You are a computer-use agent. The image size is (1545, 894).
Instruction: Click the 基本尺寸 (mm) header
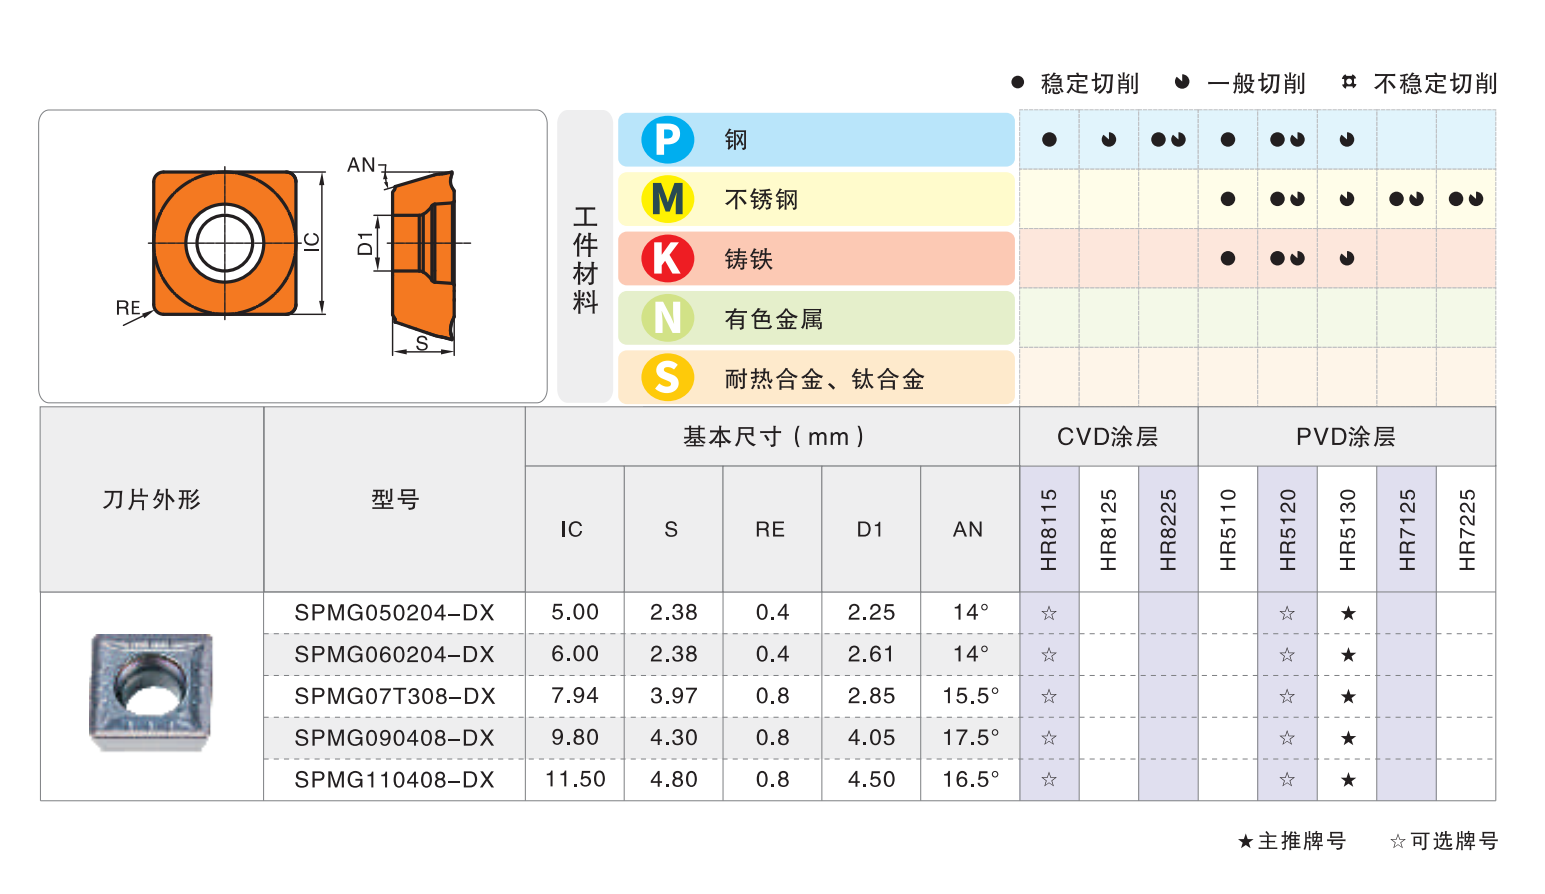tap(772, 437)
